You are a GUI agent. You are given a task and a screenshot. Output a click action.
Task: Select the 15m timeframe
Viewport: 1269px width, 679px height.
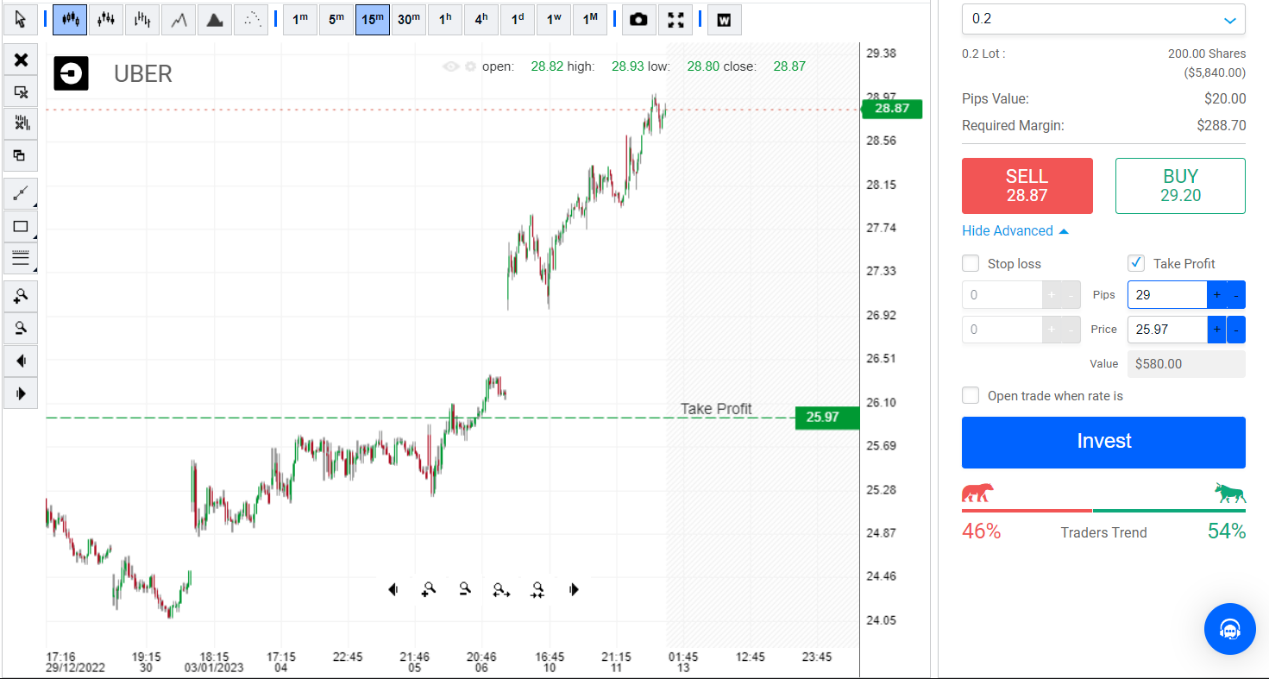[x=372, y=19]
